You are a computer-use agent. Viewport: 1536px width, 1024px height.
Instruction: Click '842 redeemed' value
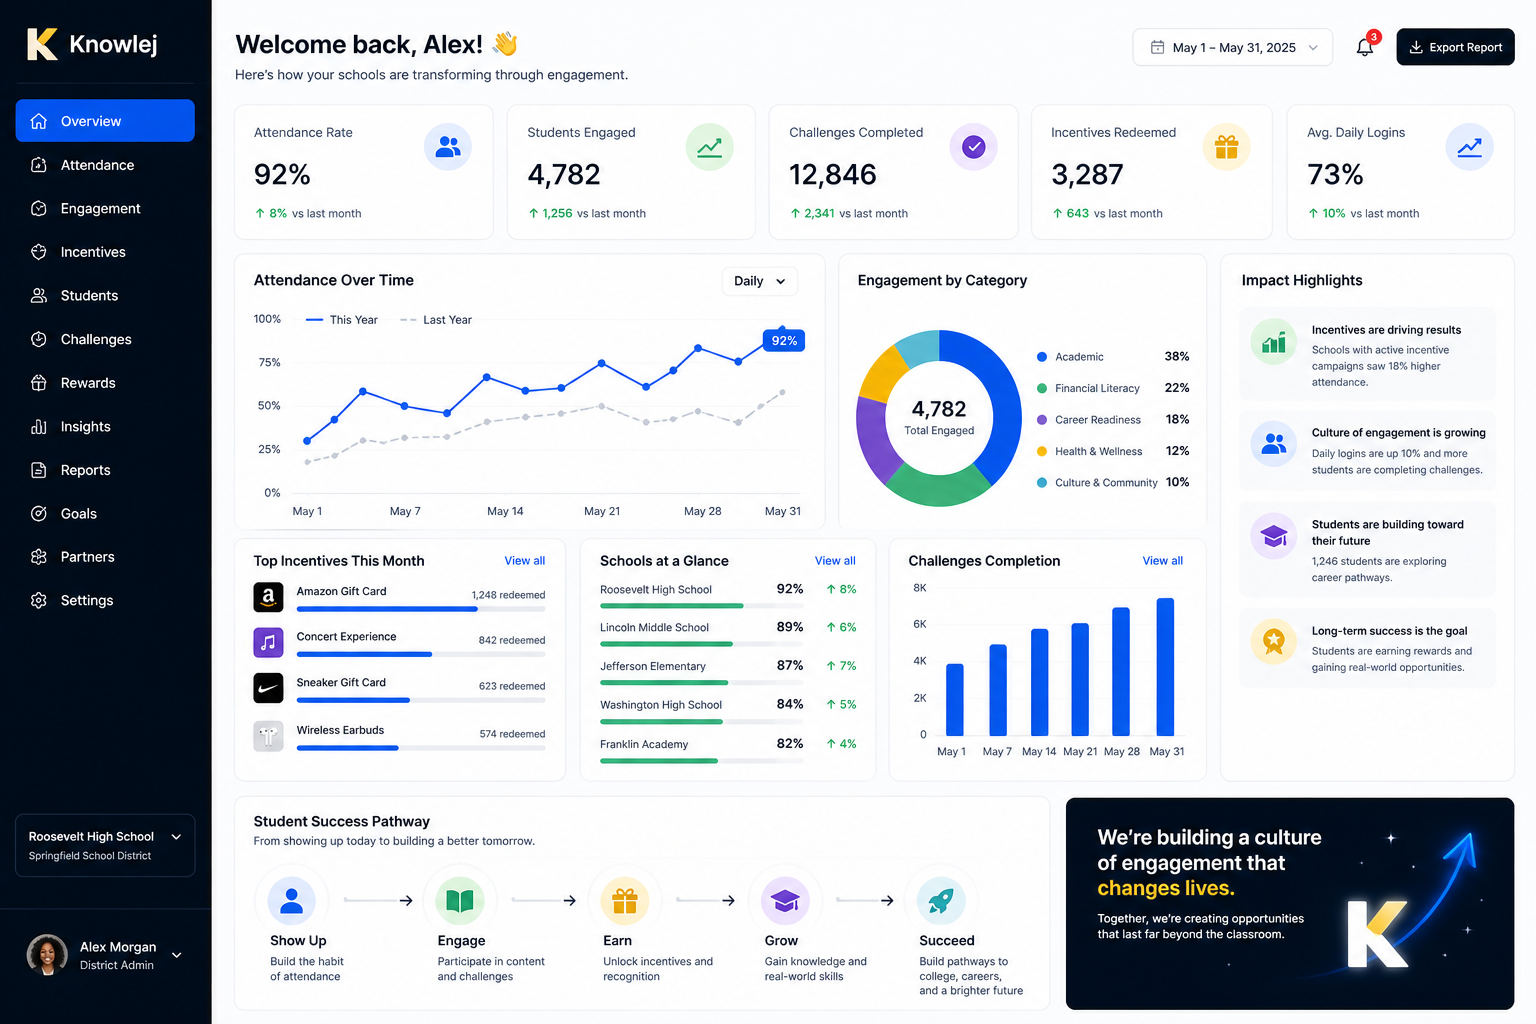512,640
